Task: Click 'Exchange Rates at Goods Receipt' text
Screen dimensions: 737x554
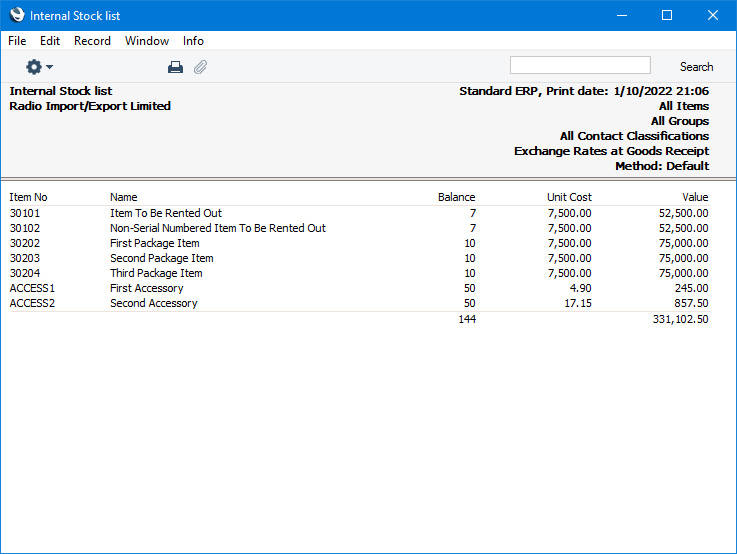Action: (611, 151)
